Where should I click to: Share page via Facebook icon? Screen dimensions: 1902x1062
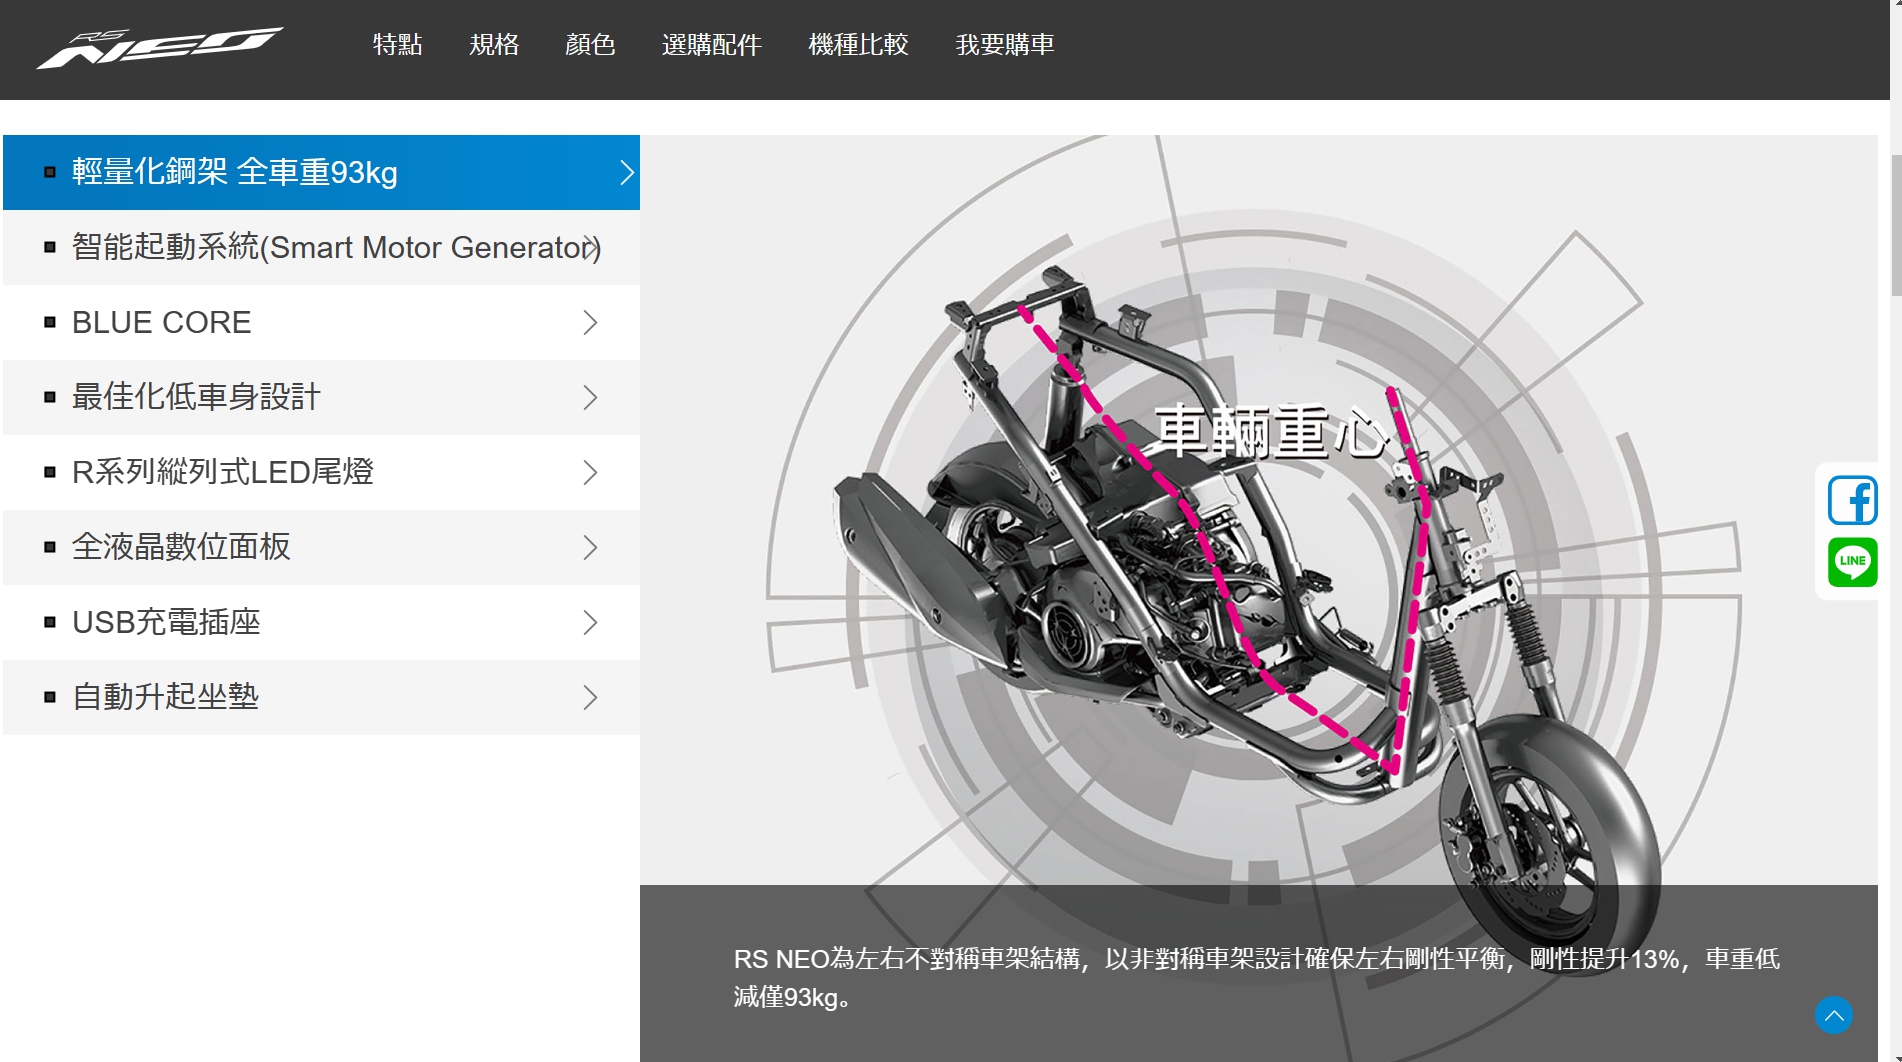point(1852,500)
